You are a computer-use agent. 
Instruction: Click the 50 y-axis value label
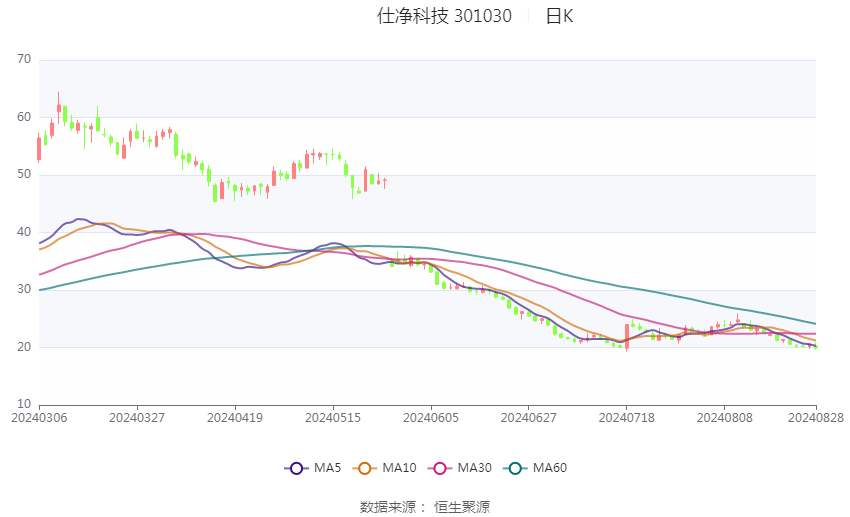pos(24,174)
